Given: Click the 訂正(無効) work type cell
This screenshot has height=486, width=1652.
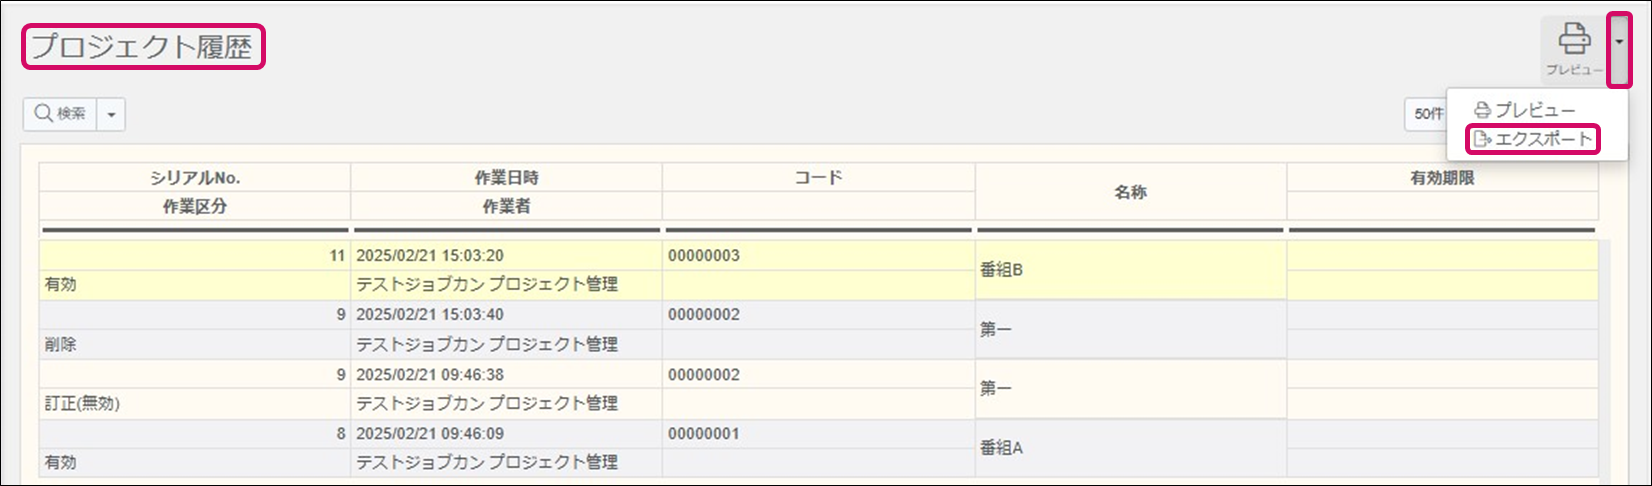Looking at the screenshot, I should coord(82,404).
